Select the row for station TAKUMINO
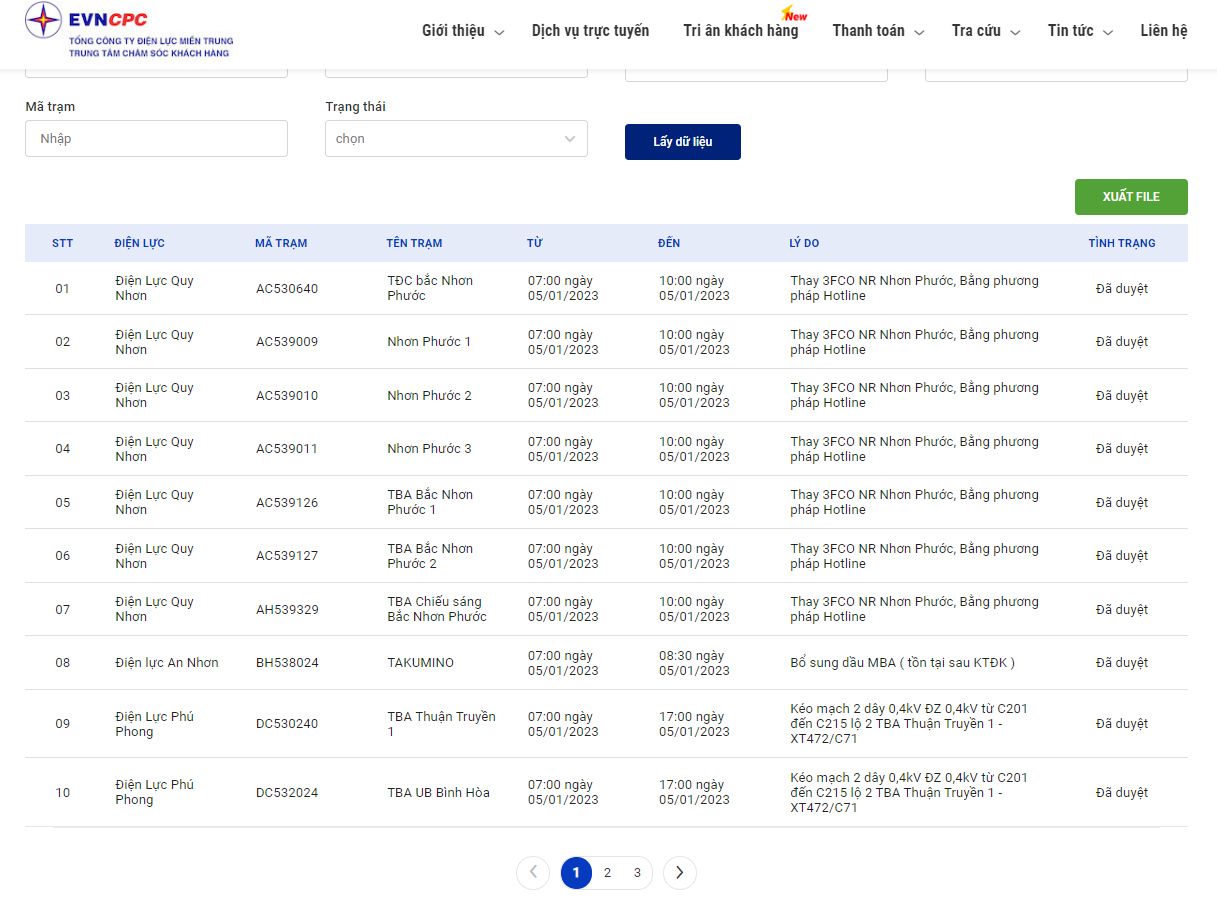Image resolution: width=1217 pixels, height=913 pixels. (420, 663)
